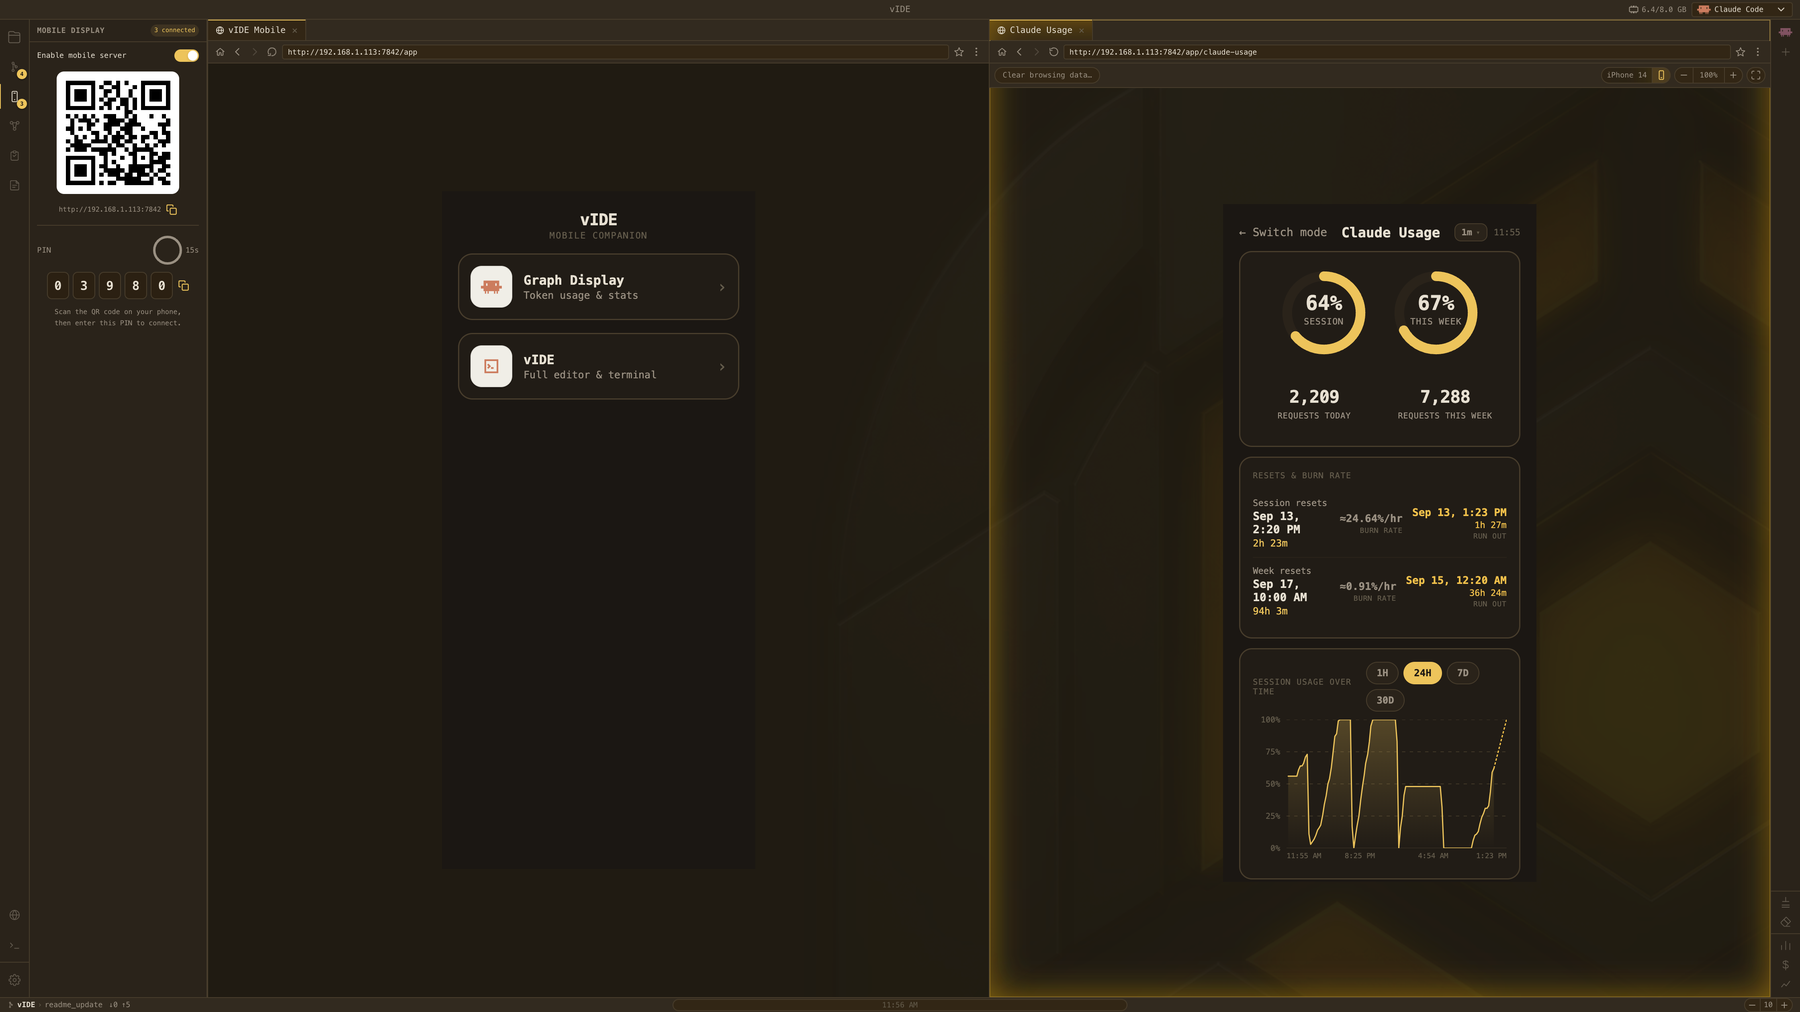Zoom out the preview with minus button
The height and width of the screenshot is (1012, 1800).
(1684, 75)
